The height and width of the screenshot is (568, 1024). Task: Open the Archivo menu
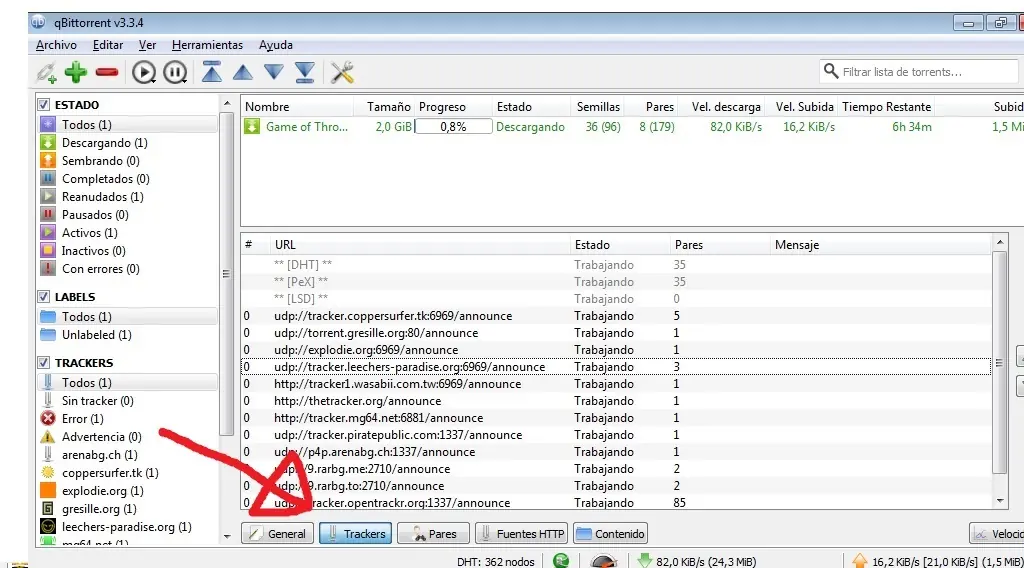click(x=56, y=45)
